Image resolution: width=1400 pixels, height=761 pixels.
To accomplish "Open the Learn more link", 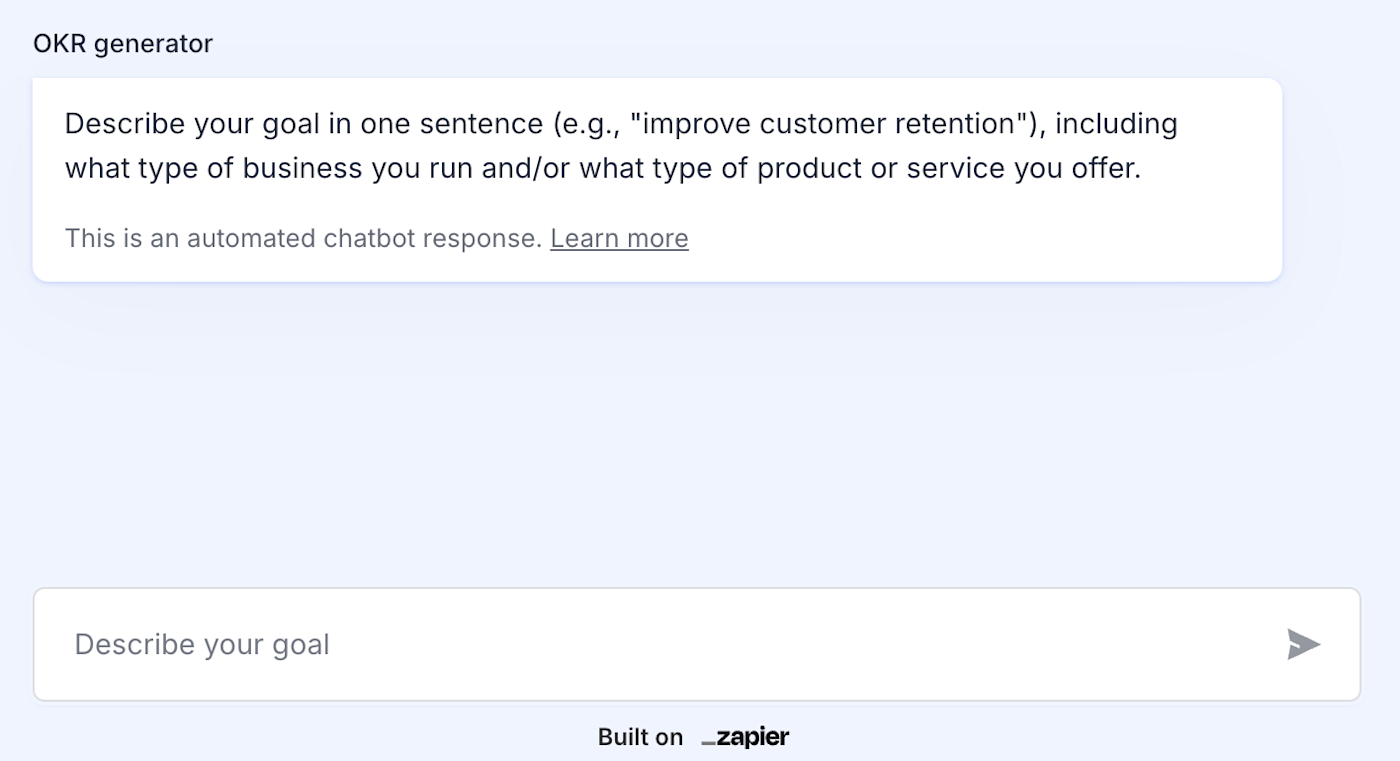I will [619, 238].
